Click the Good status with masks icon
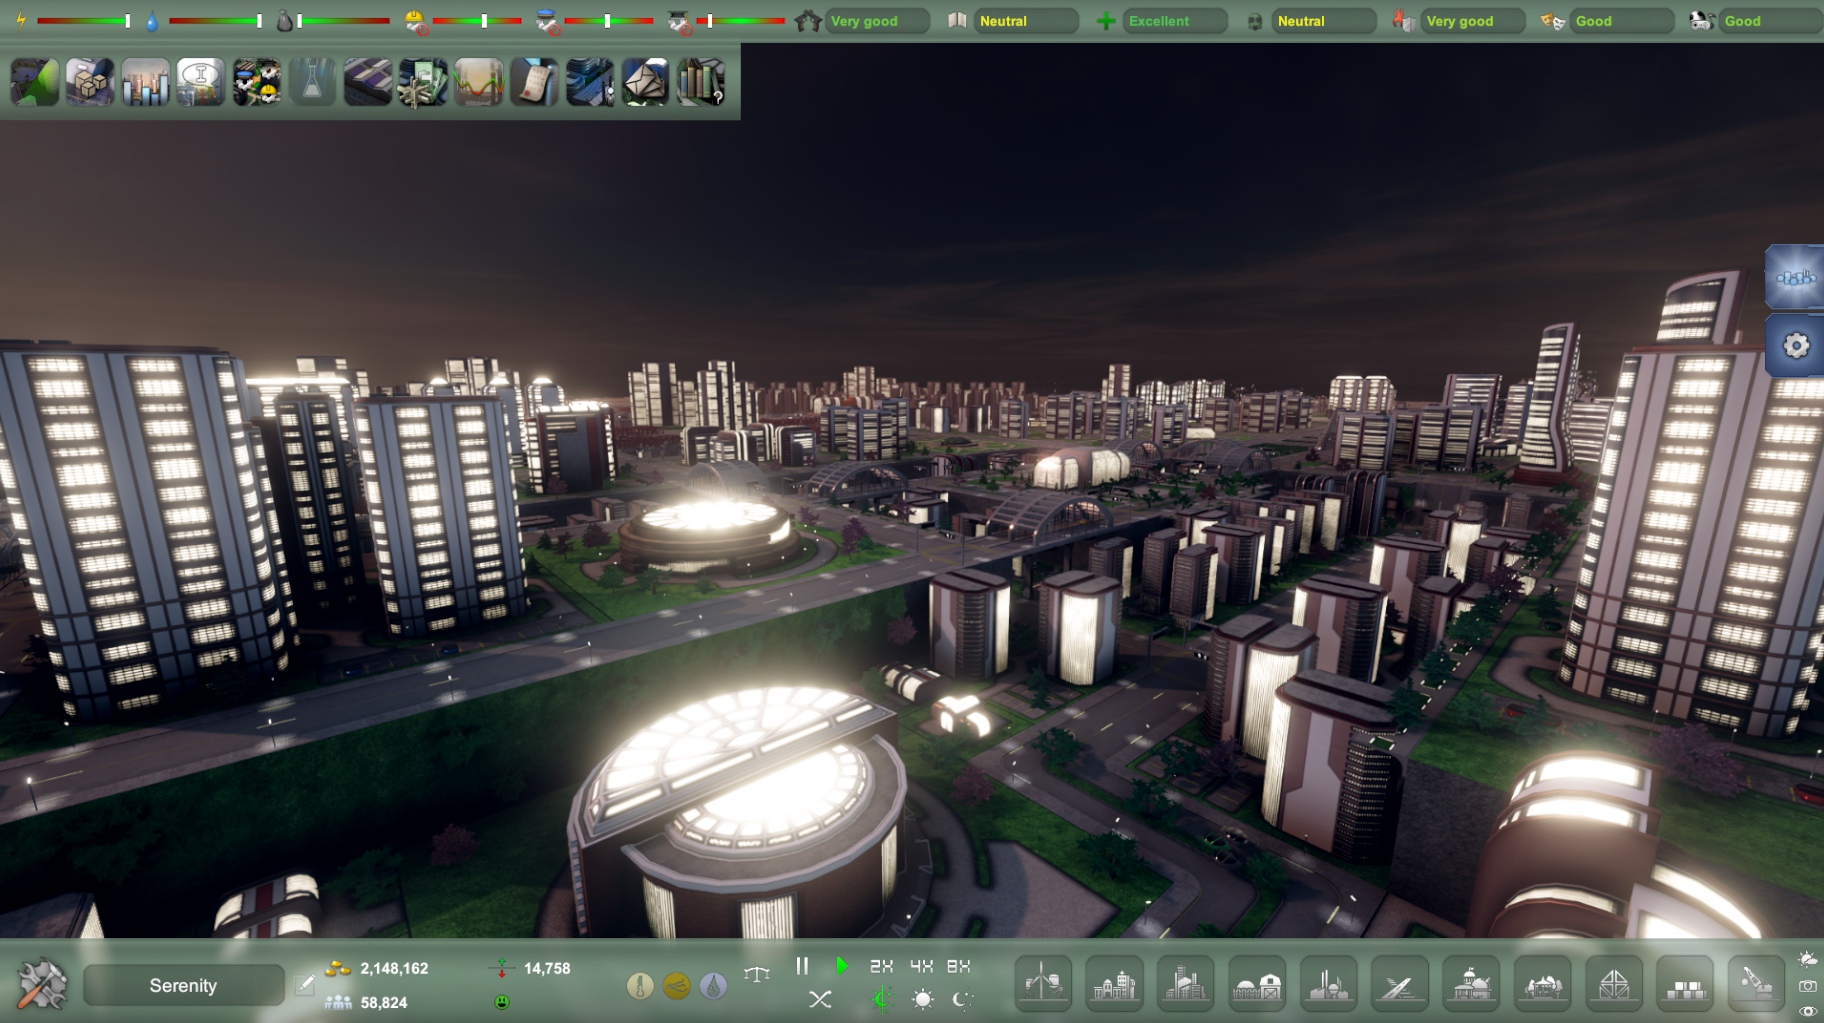This screenshot has width=1824, height=1023. point(1622,21)
